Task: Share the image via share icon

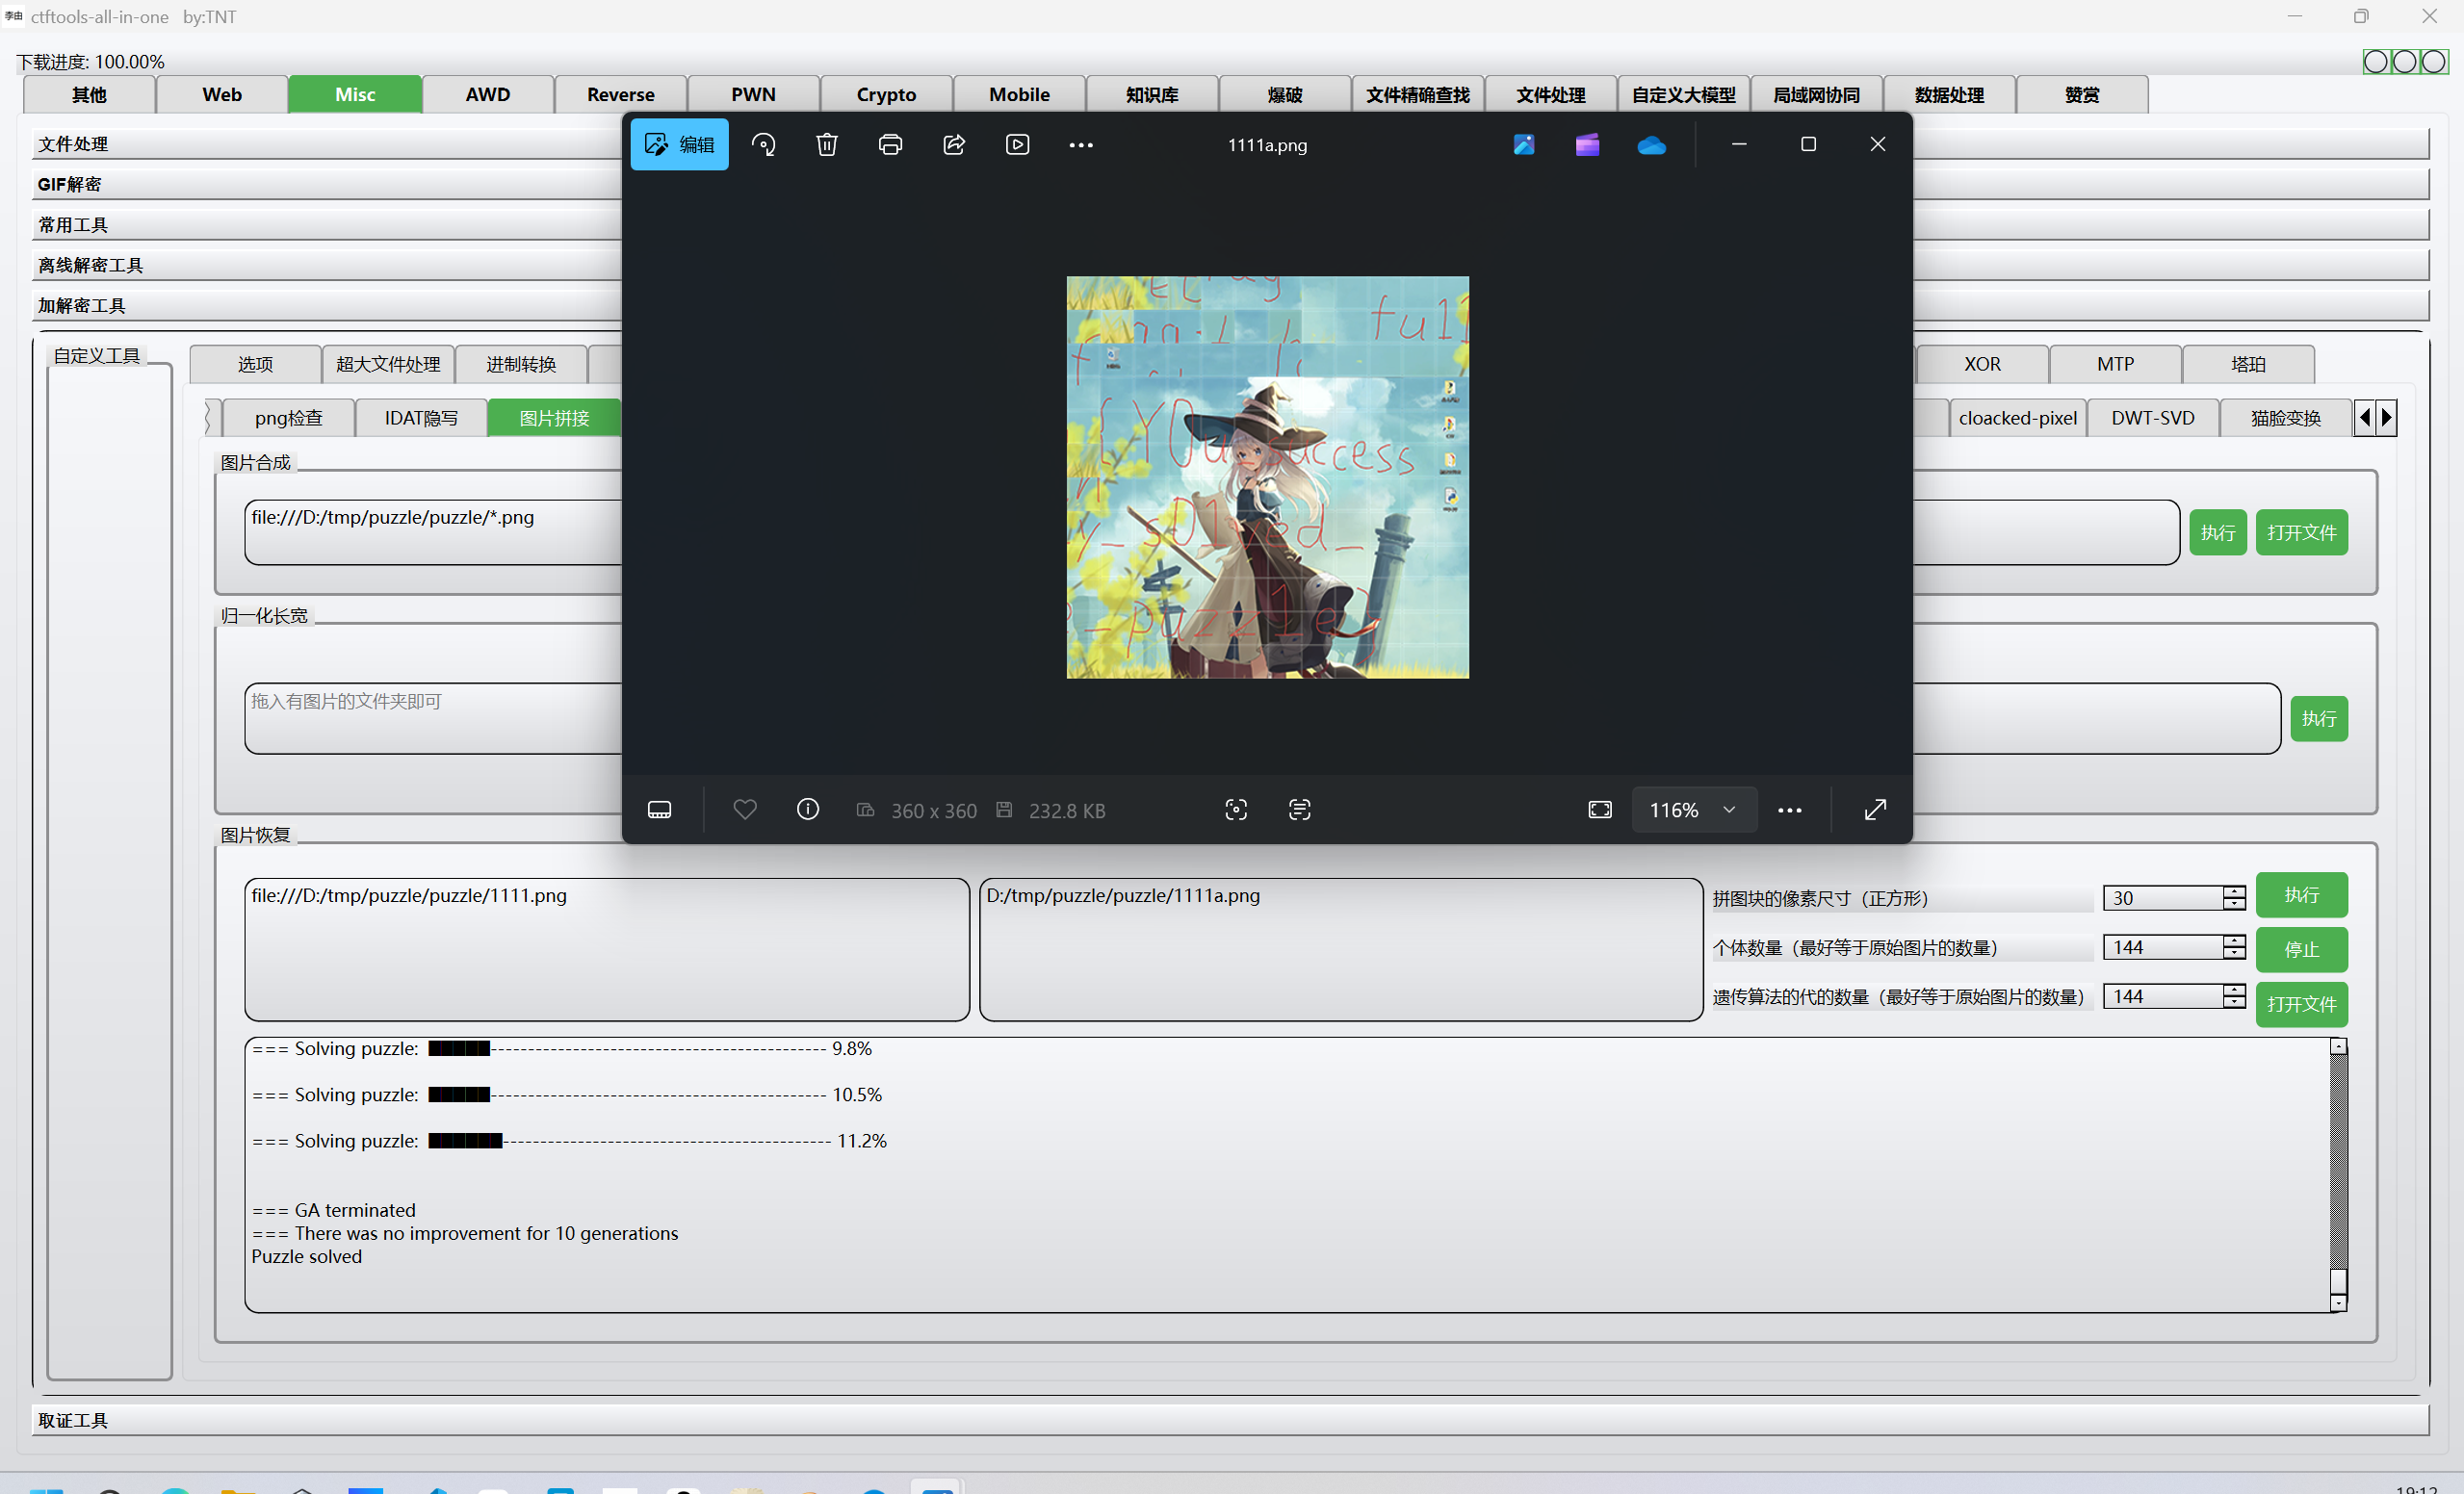Action: (954, 144)
